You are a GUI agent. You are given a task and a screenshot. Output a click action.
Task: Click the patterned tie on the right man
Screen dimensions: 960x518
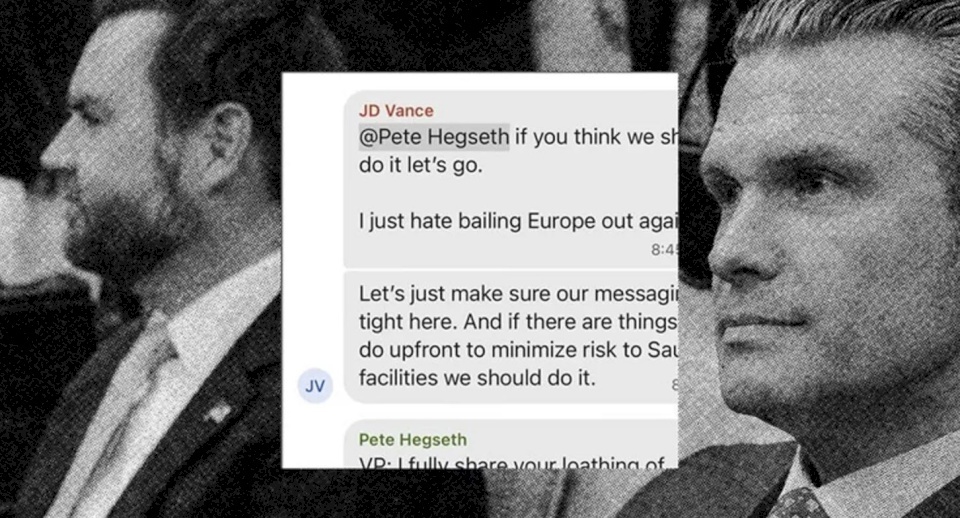796,503
